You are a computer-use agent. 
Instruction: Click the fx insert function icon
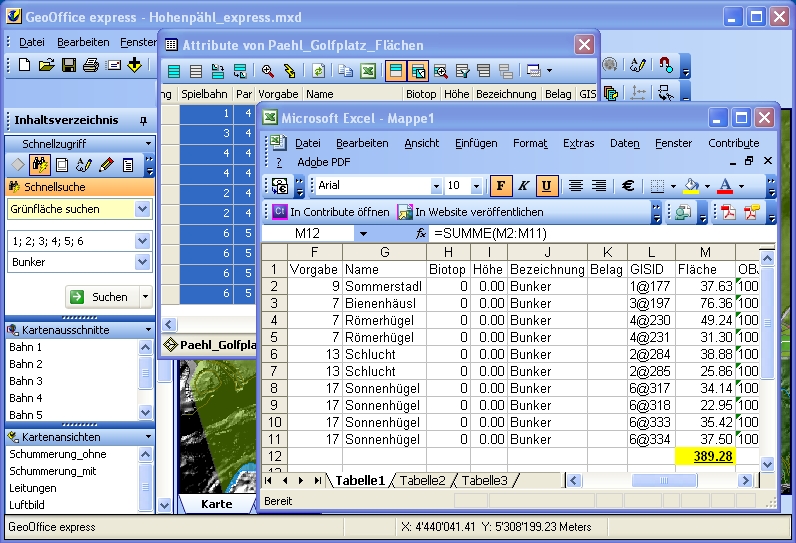tap(421, 233)
